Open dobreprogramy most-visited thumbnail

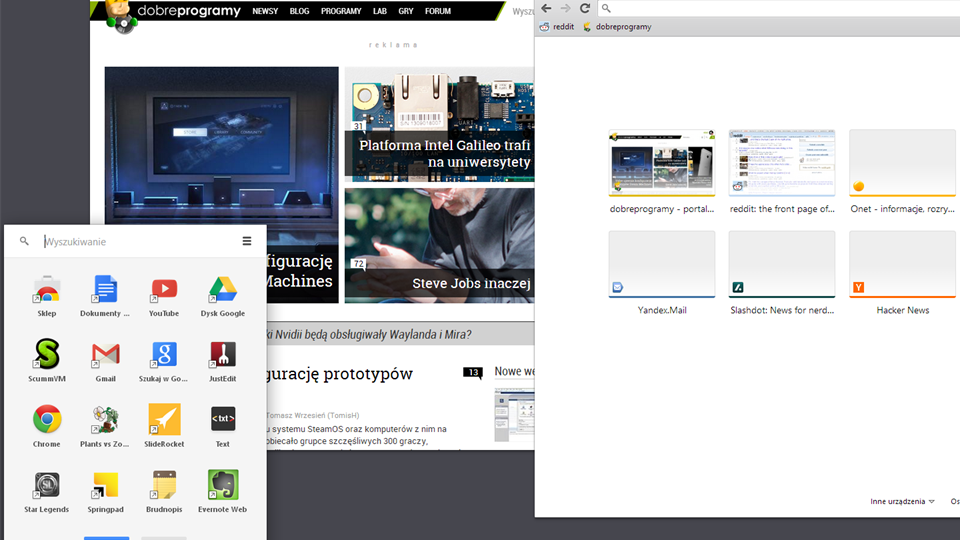pyautogui.click(x=662, y=163)
